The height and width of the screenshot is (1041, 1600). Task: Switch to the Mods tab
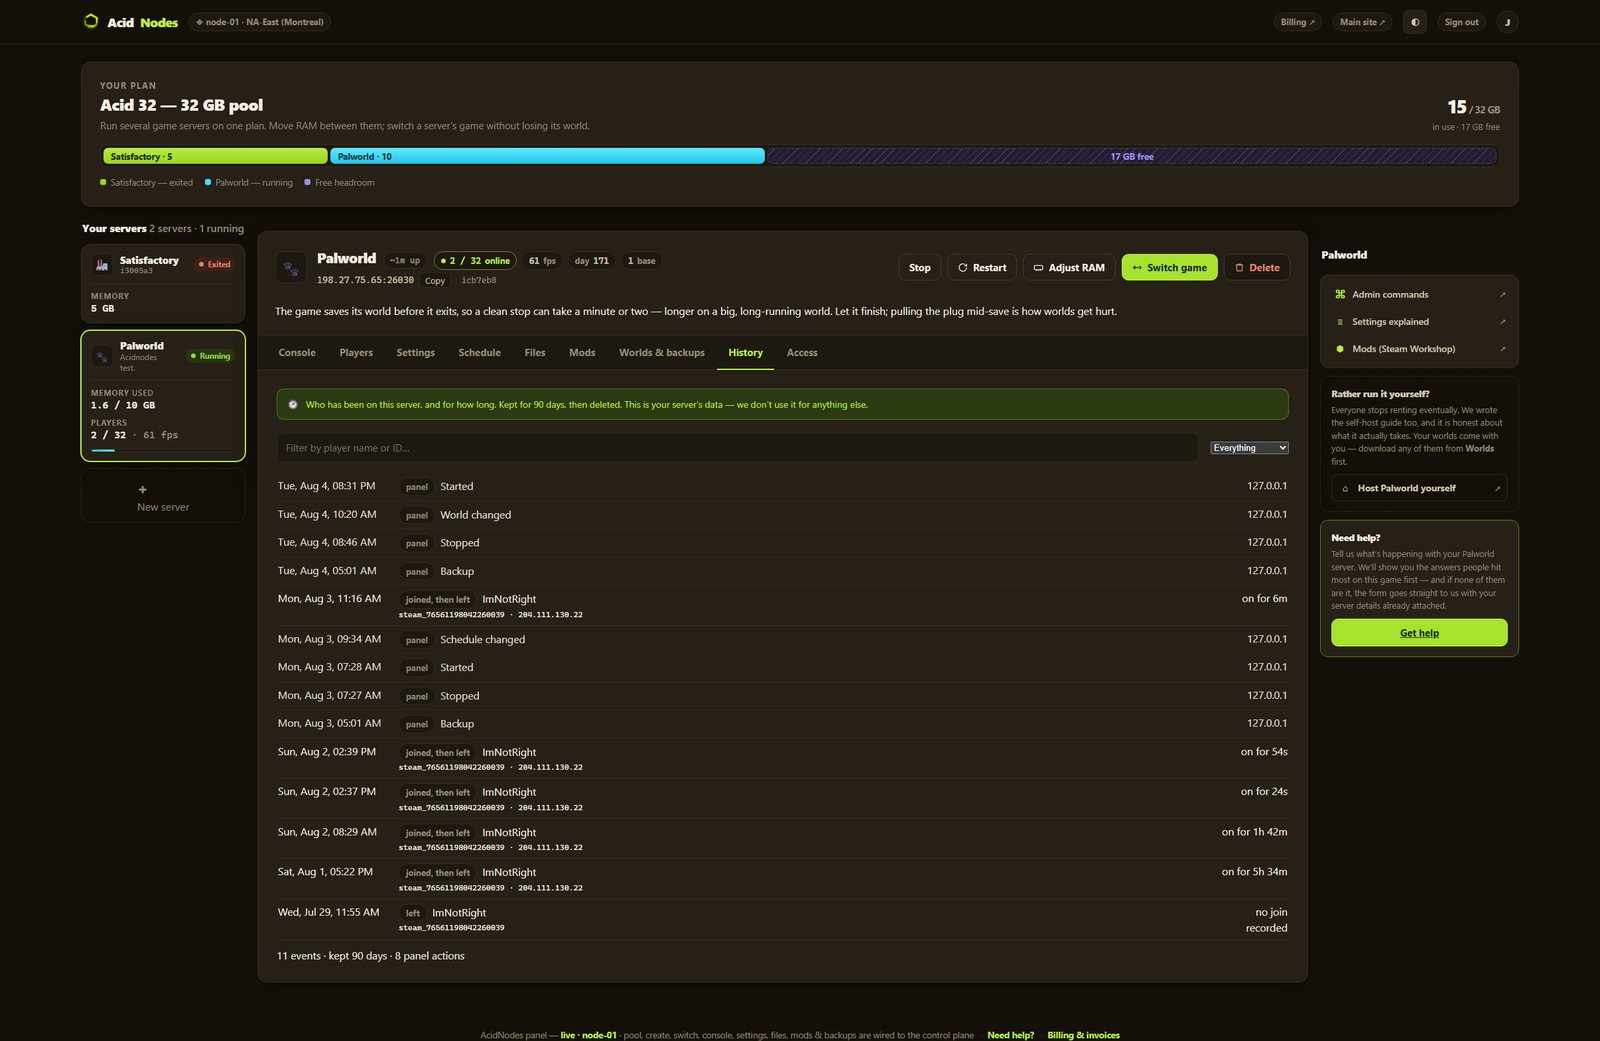(x=582, y=353)
